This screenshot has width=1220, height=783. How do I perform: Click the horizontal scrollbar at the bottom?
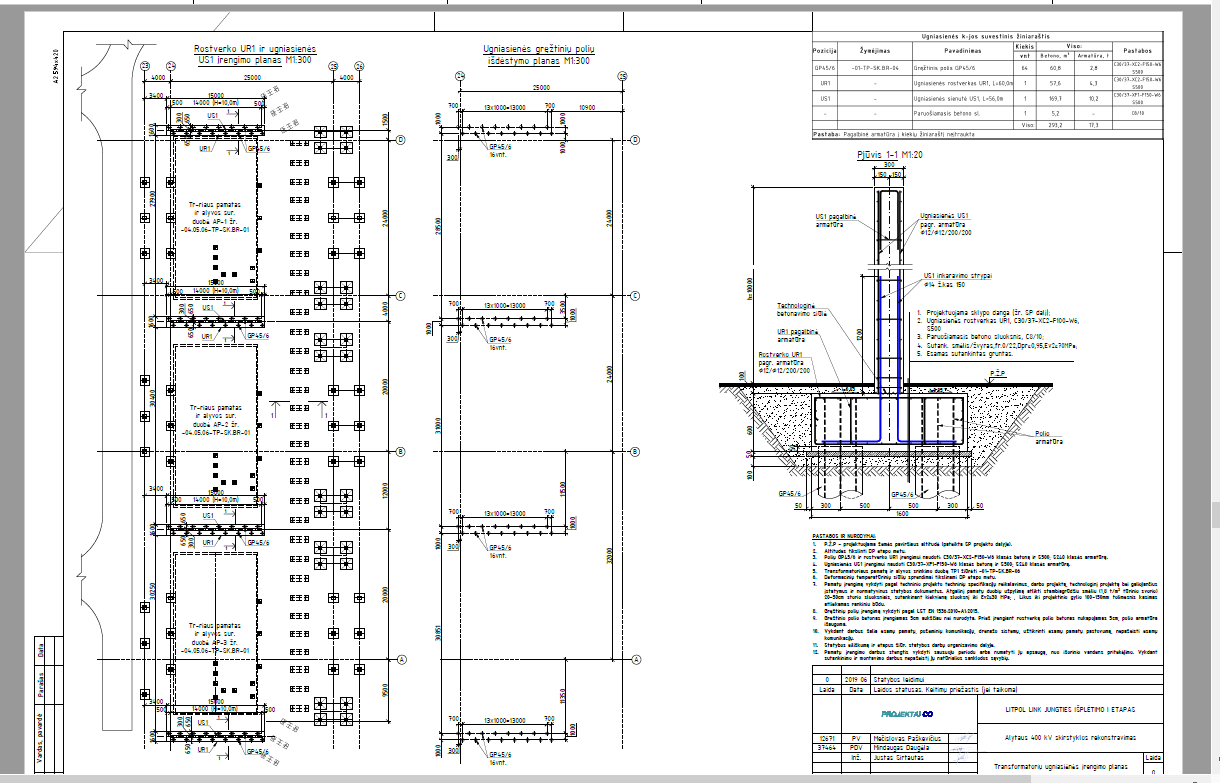[600, 779]
